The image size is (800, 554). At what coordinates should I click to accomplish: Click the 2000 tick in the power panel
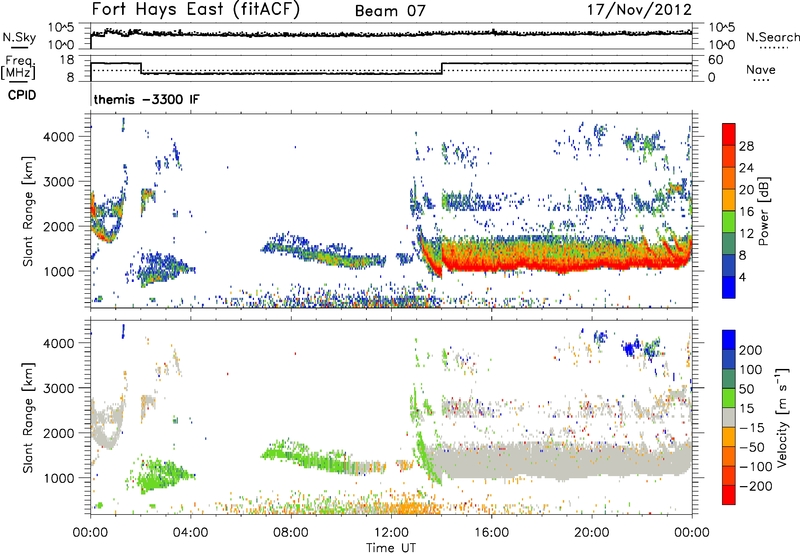(59, 226)
